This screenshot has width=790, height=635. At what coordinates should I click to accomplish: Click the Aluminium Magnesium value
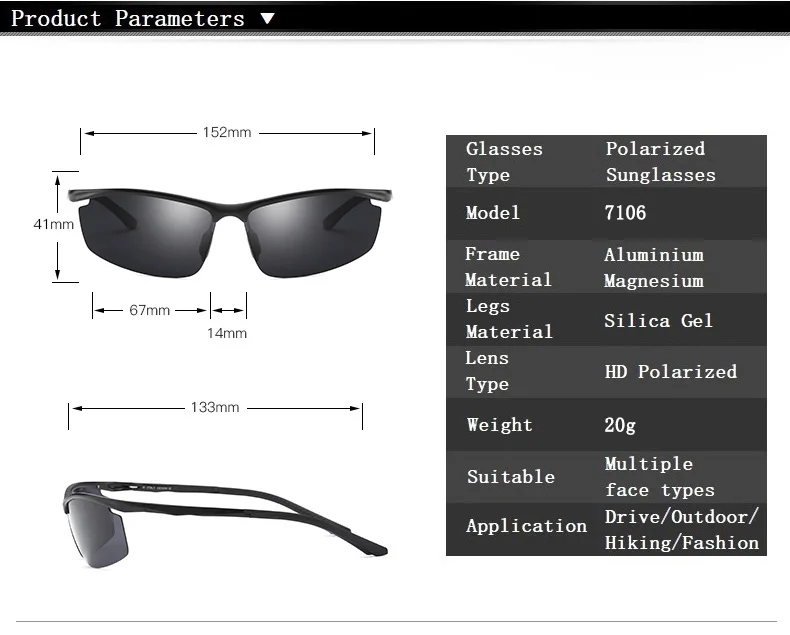click(x=654, y=268)
